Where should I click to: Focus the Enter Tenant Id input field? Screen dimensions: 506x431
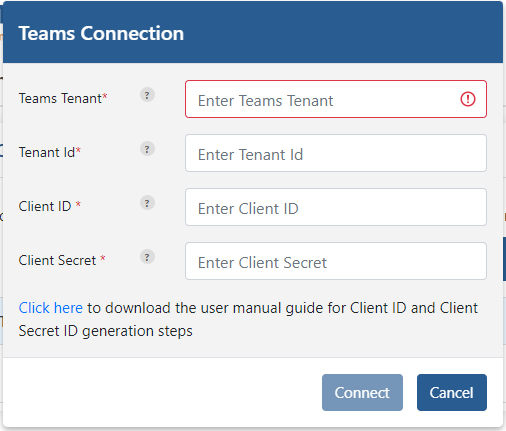pyautogui.click(x=336, y=153)
